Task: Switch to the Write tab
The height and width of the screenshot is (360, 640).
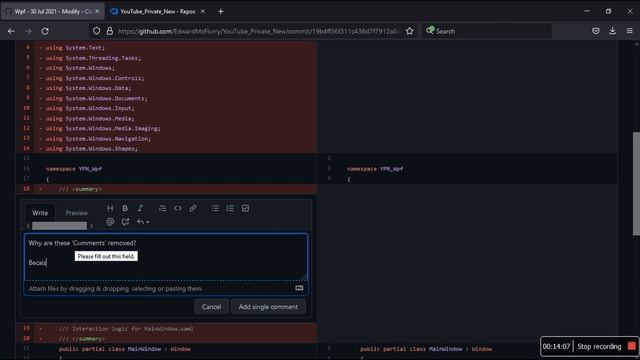Action: (40, 213)
